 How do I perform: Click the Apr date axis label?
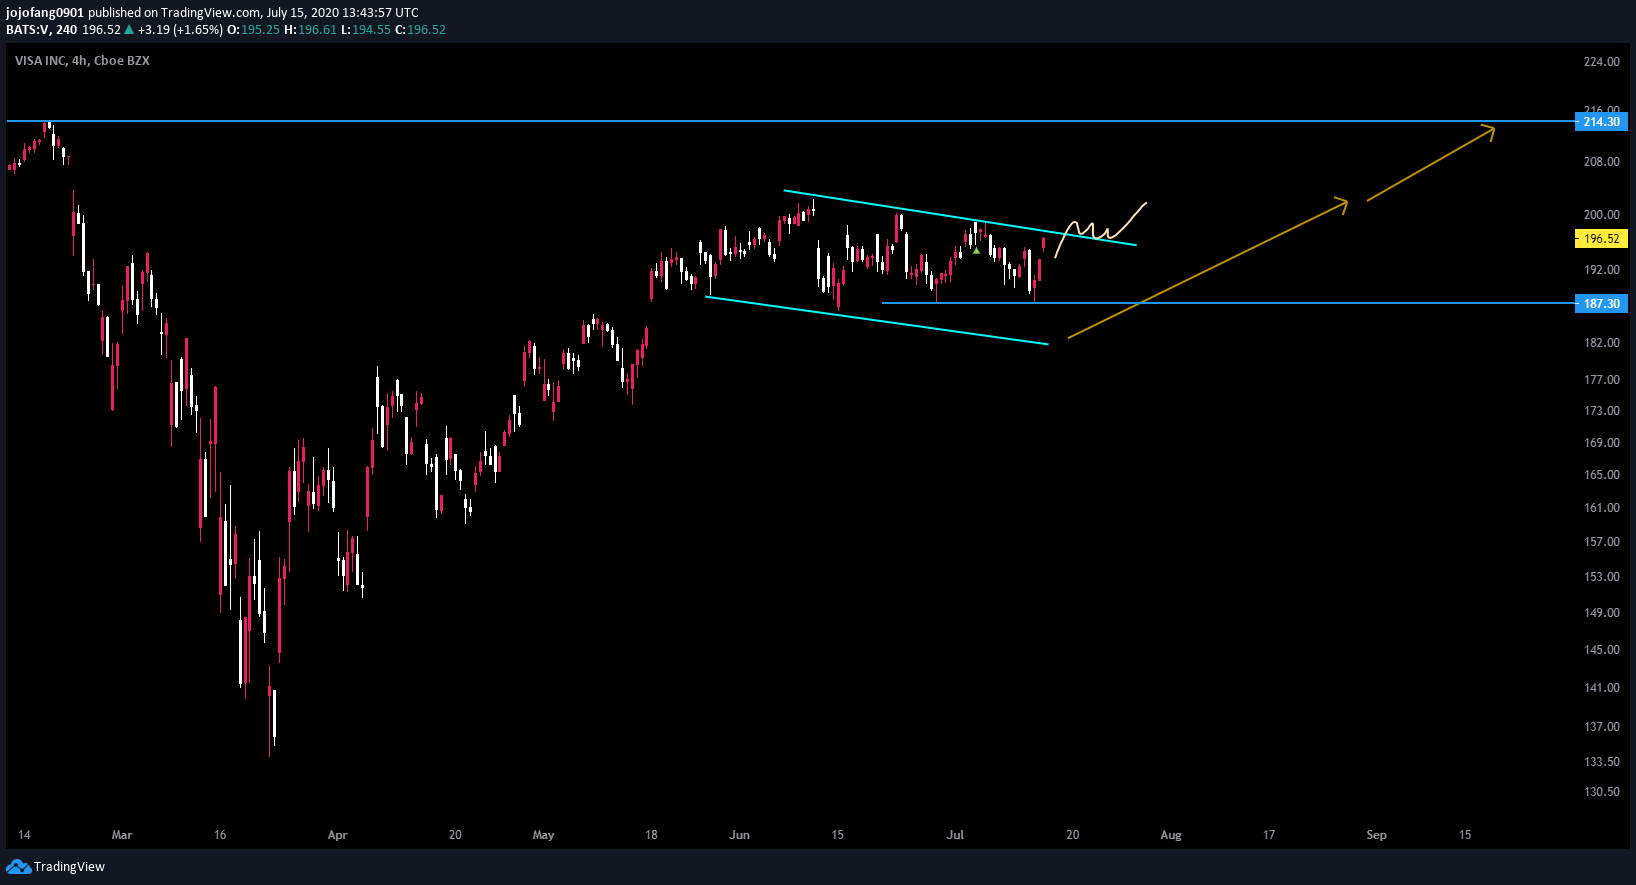[338, 835]
